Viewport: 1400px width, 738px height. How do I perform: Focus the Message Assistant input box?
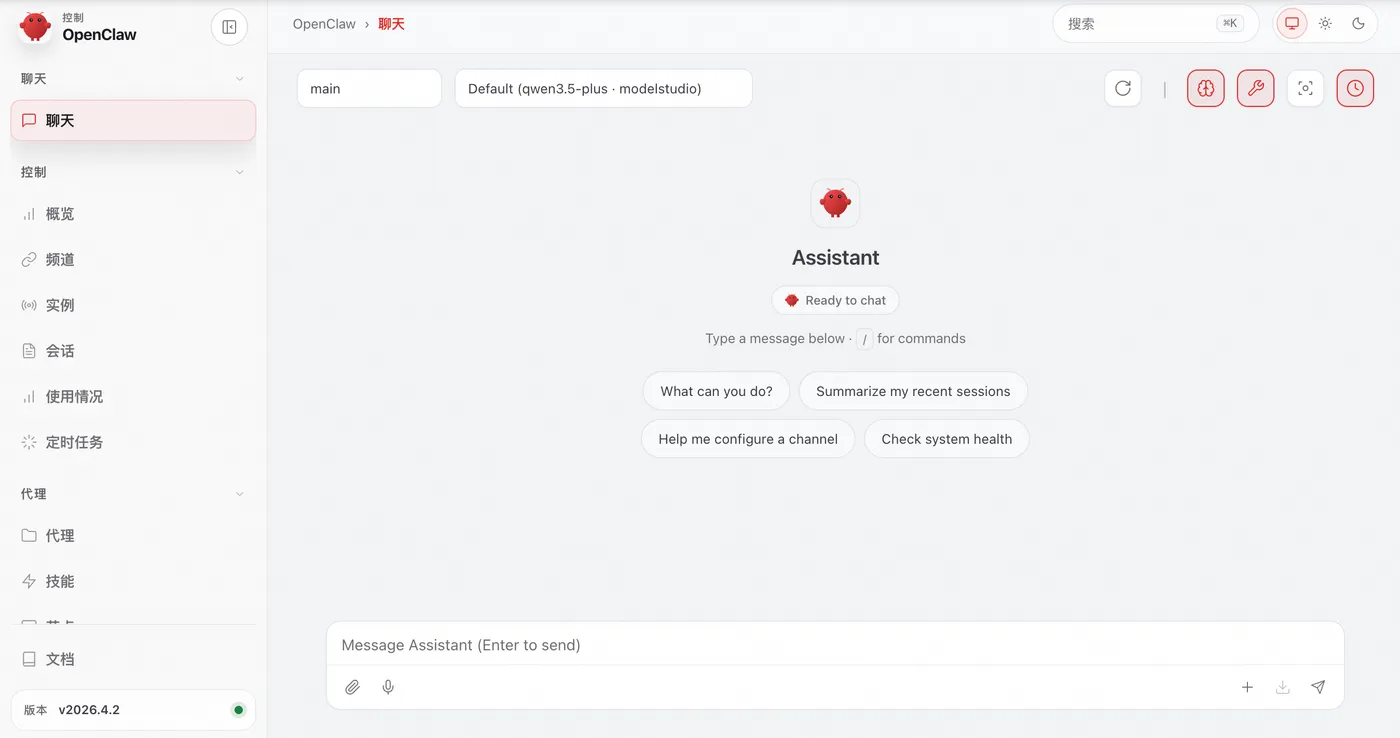pos(835,645)
